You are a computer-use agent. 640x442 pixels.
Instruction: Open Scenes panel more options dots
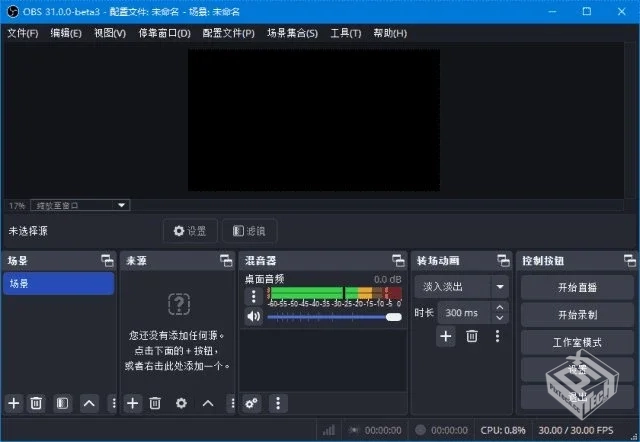point(113,403)
